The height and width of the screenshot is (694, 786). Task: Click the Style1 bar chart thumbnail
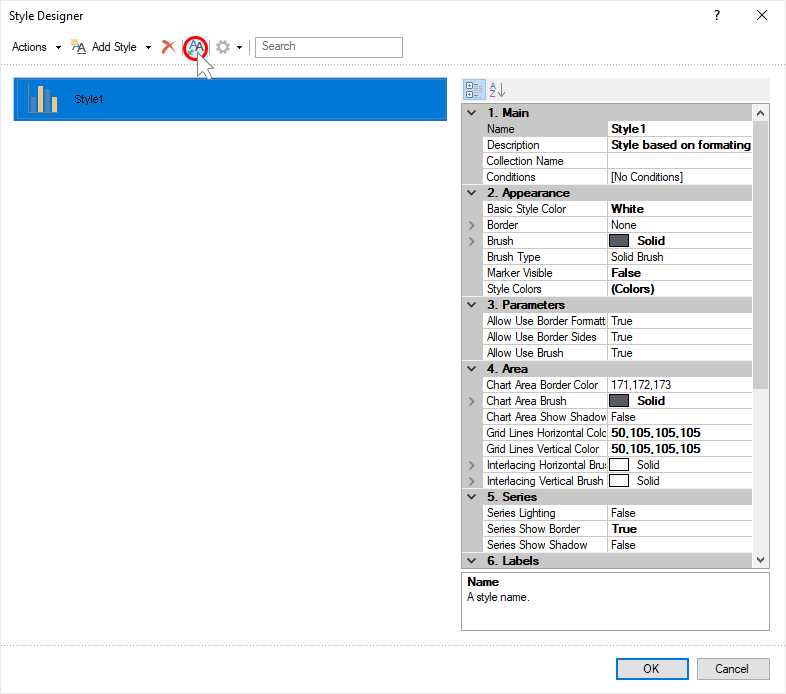coord(42,99)
